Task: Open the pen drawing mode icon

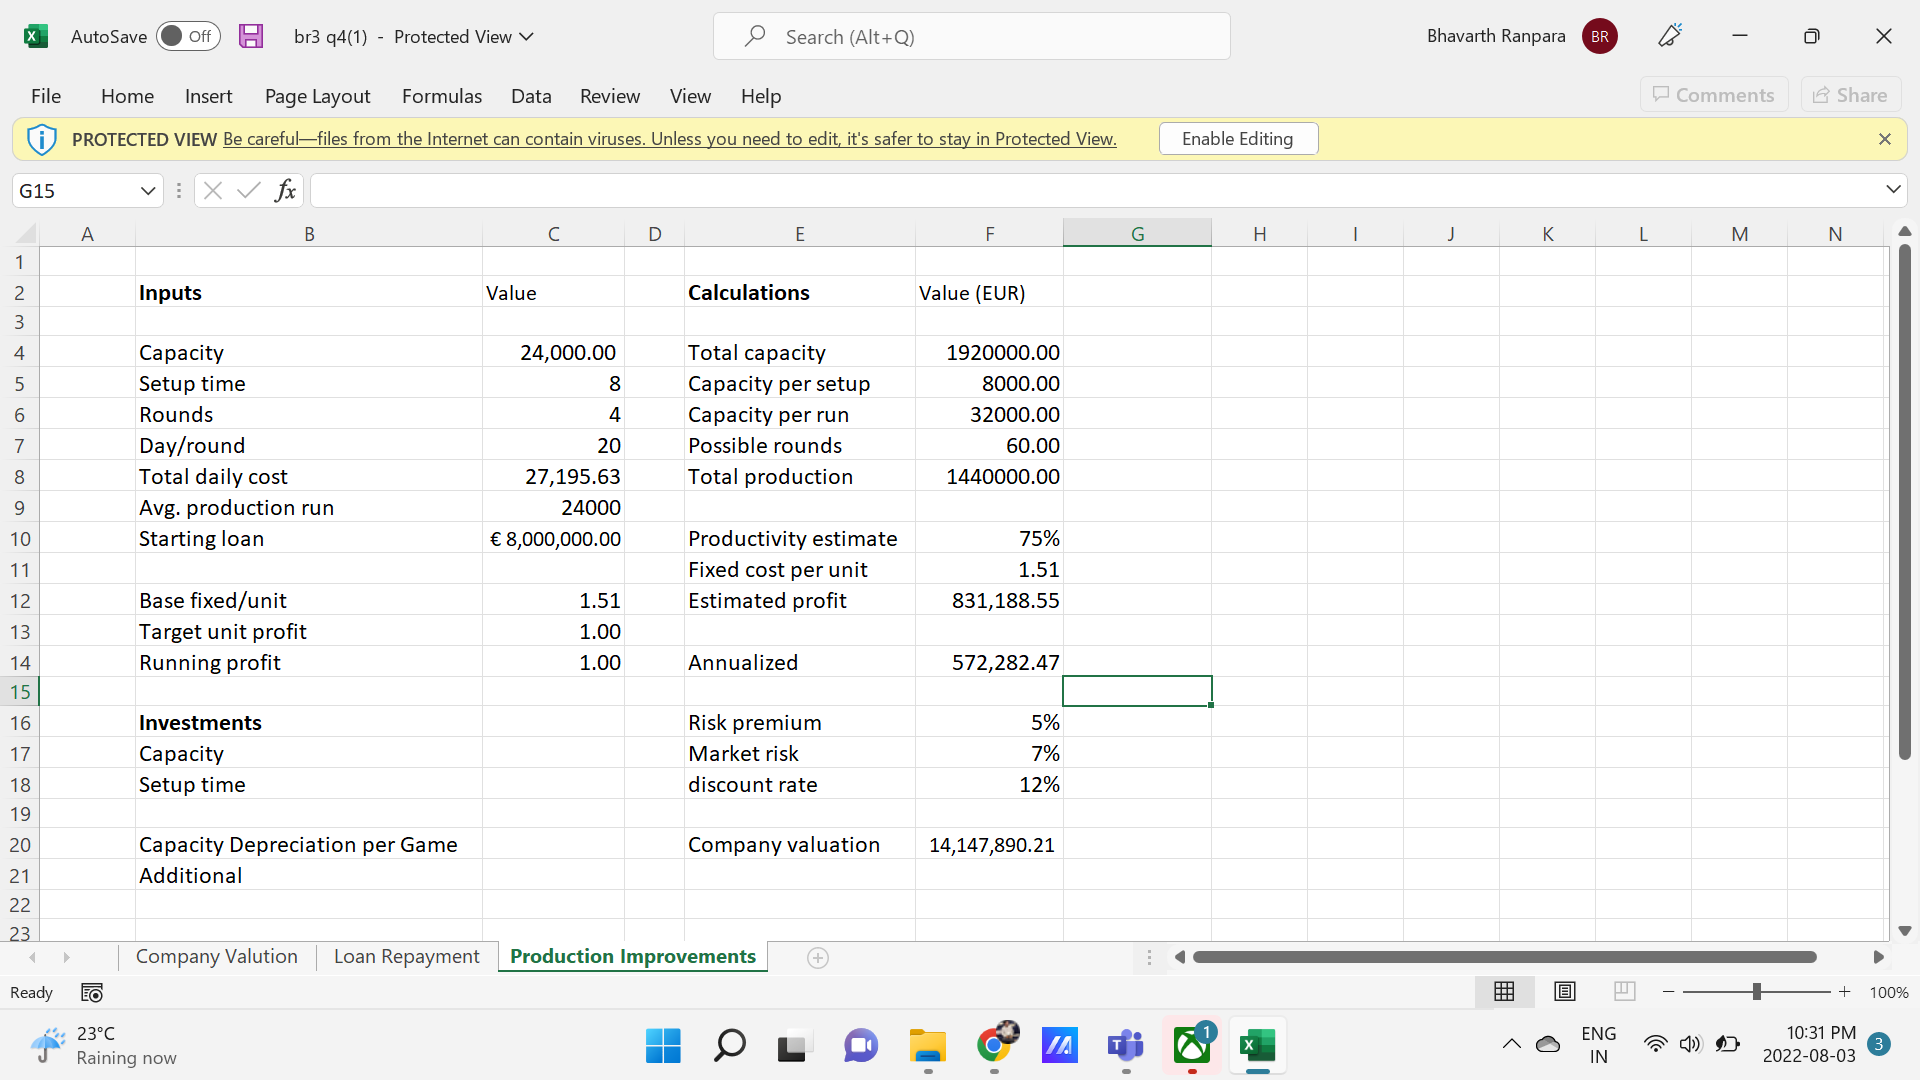Action: (x=1670, y=36)
